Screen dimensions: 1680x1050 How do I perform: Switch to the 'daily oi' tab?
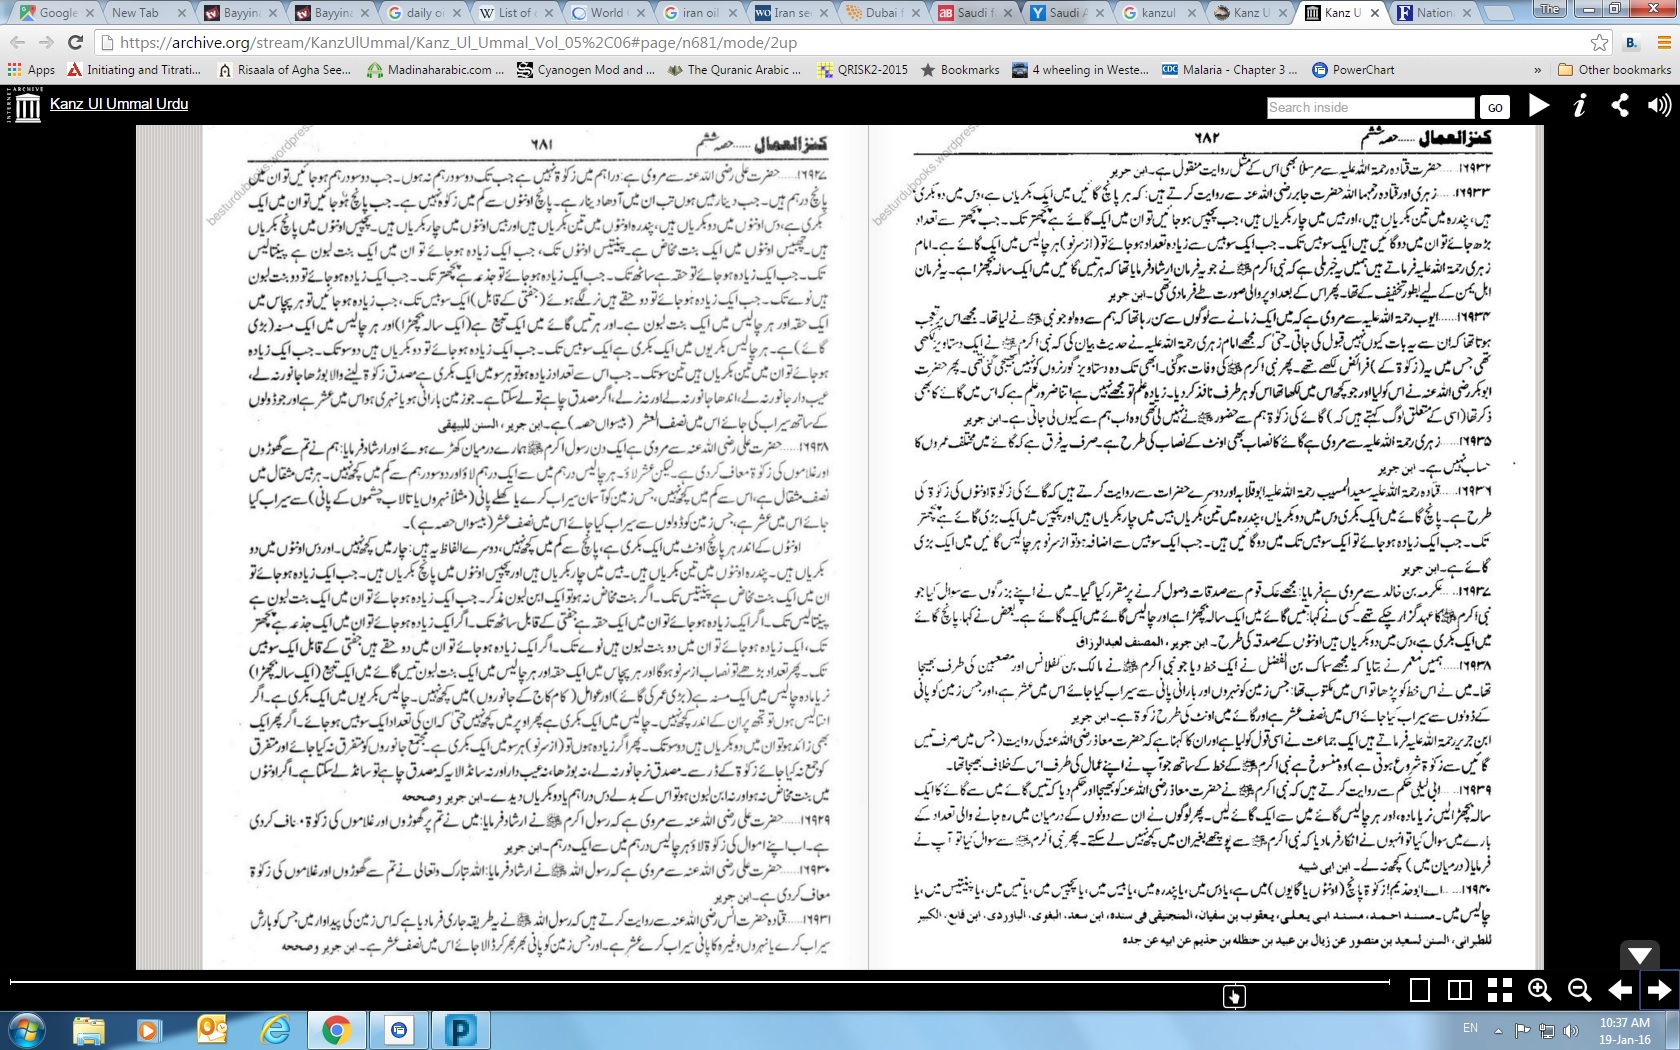coord(423,13)
